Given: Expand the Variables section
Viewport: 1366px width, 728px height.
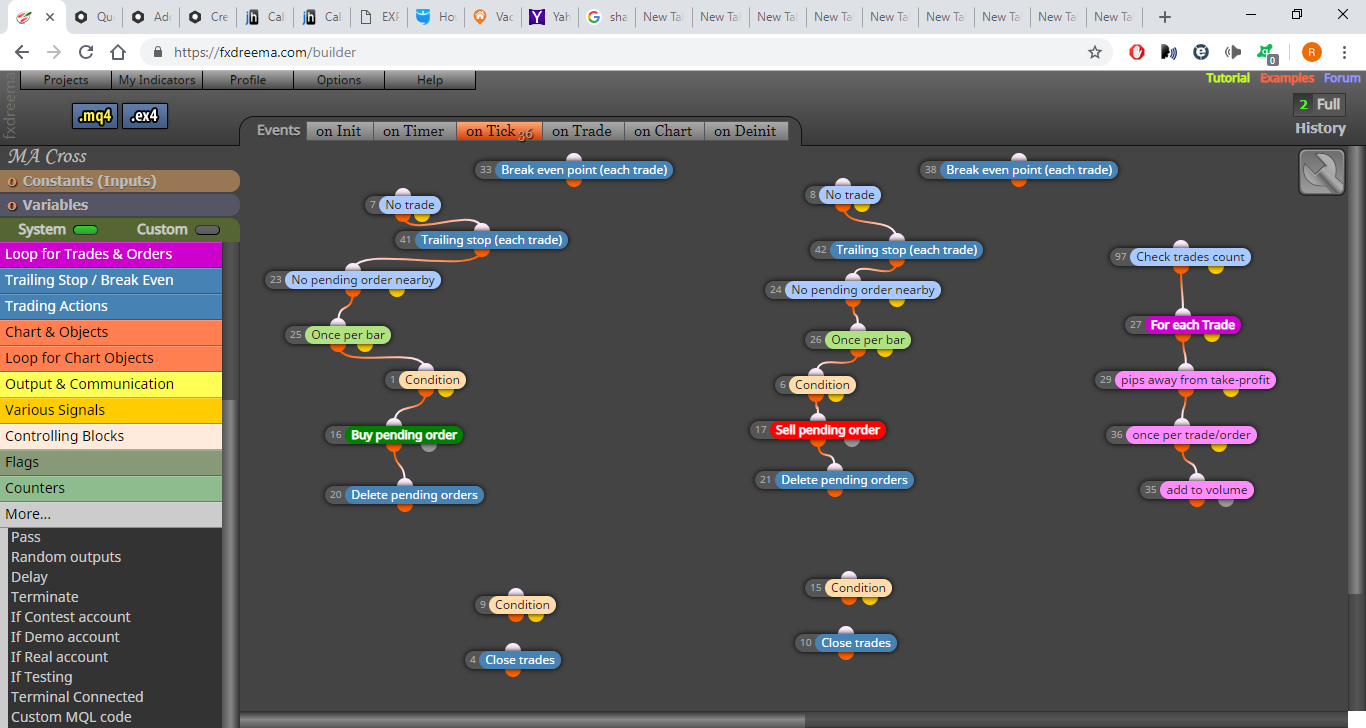Looking at the screenshot, I should 120,205.
